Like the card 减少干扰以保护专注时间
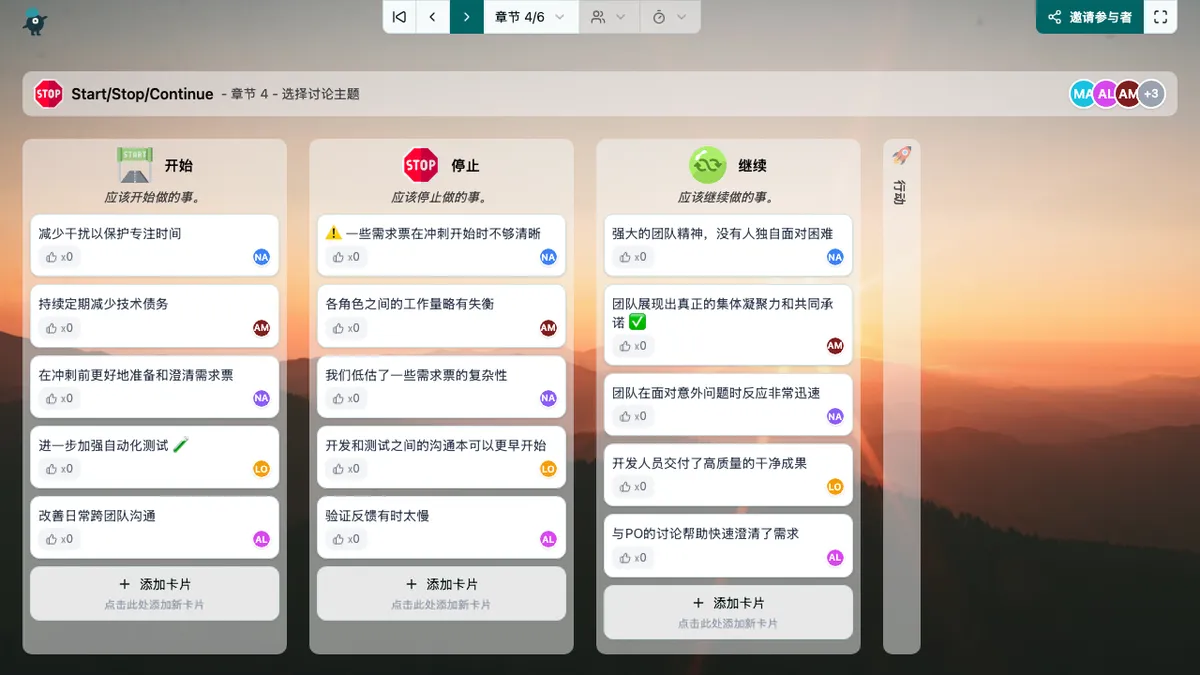This screenshot has height=675, width=1200. 59,257
